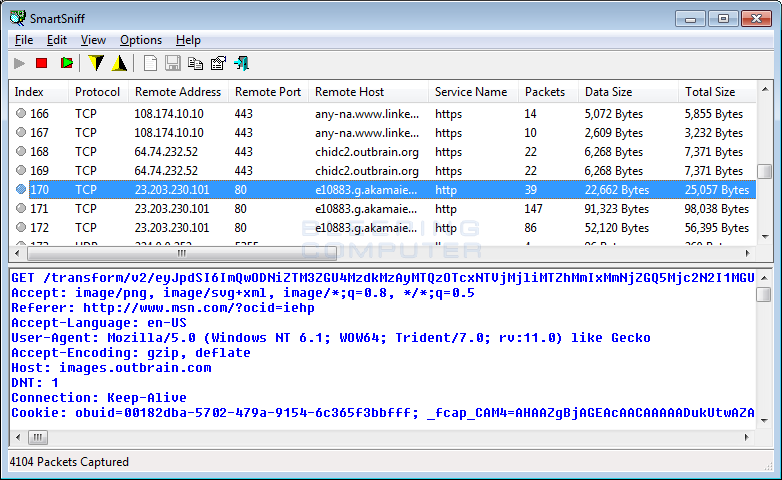This screenshot has width=782, height=480.
Task: Sort by Data Size column header
Action: pyautogui.click(x=628, y=92)
